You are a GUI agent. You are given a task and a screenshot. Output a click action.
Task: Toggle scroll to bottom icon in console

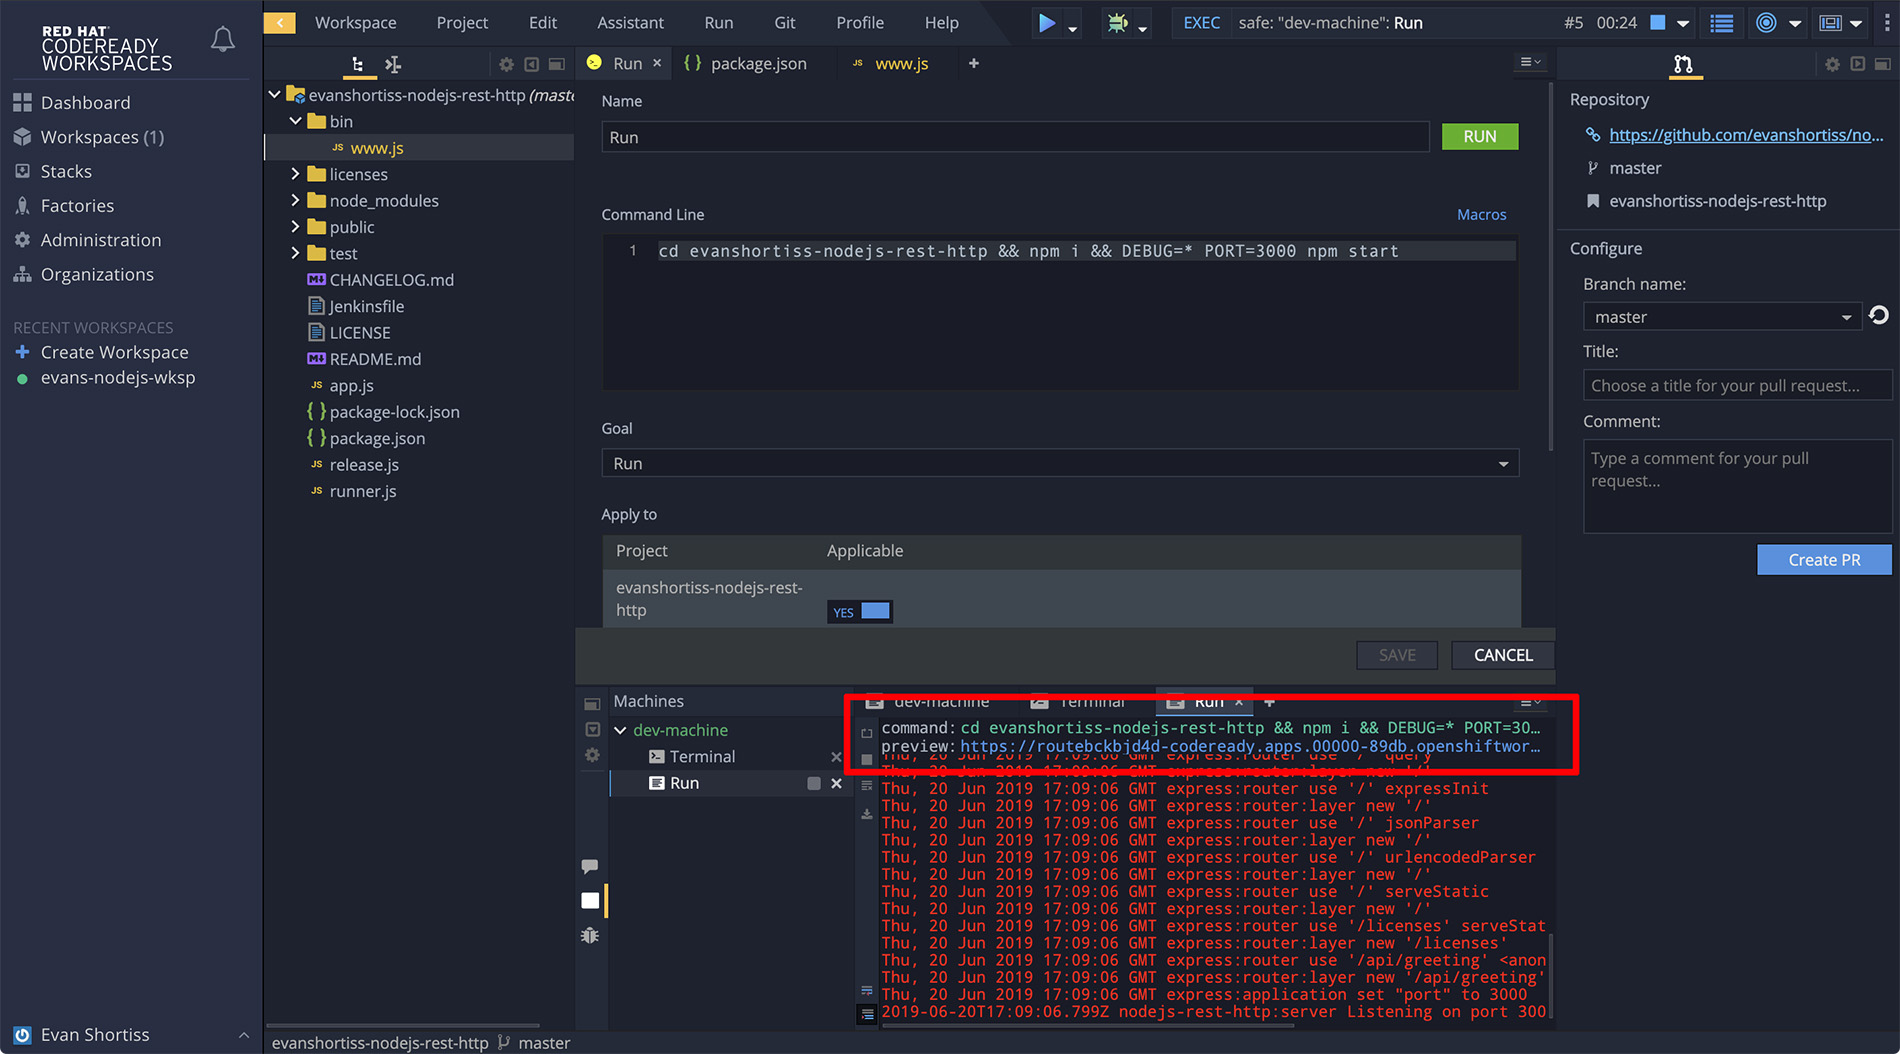(867, 1014)
